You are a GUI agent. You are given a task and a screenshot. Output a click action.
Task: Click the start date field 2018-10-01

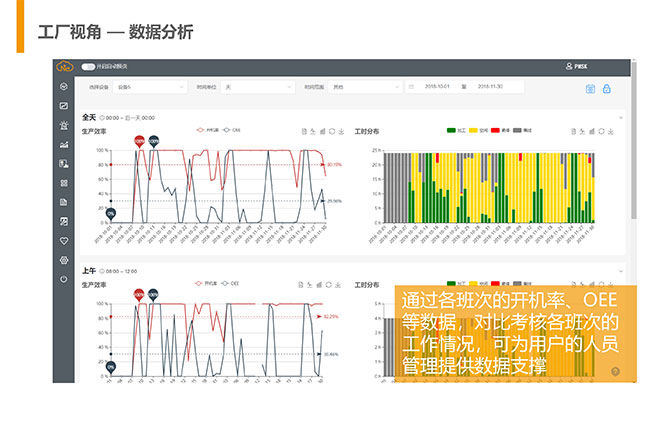click(x=437, y=88)
